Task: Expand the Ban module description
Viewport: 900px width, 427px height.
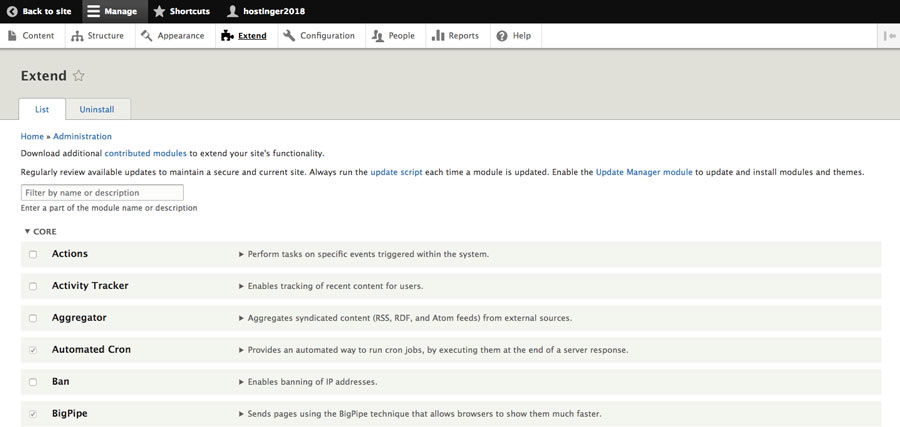Action: pyautogui.click(x=241, y=382)
